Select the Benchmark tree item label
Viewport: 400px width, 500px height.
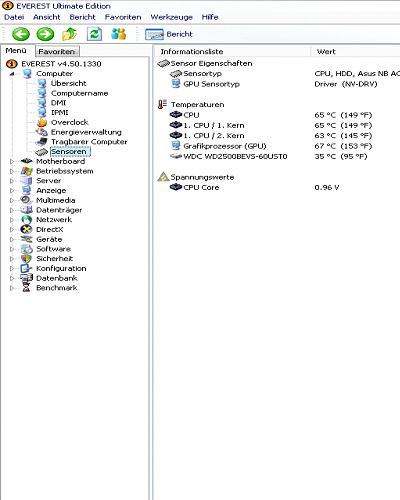pos(57,288)
